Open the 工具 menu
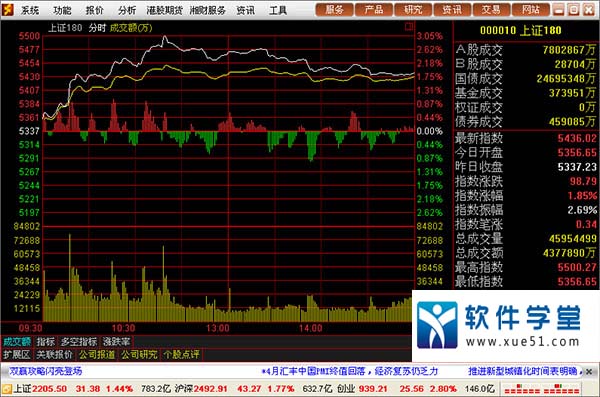The image size is (600, 397). point(277,10)
